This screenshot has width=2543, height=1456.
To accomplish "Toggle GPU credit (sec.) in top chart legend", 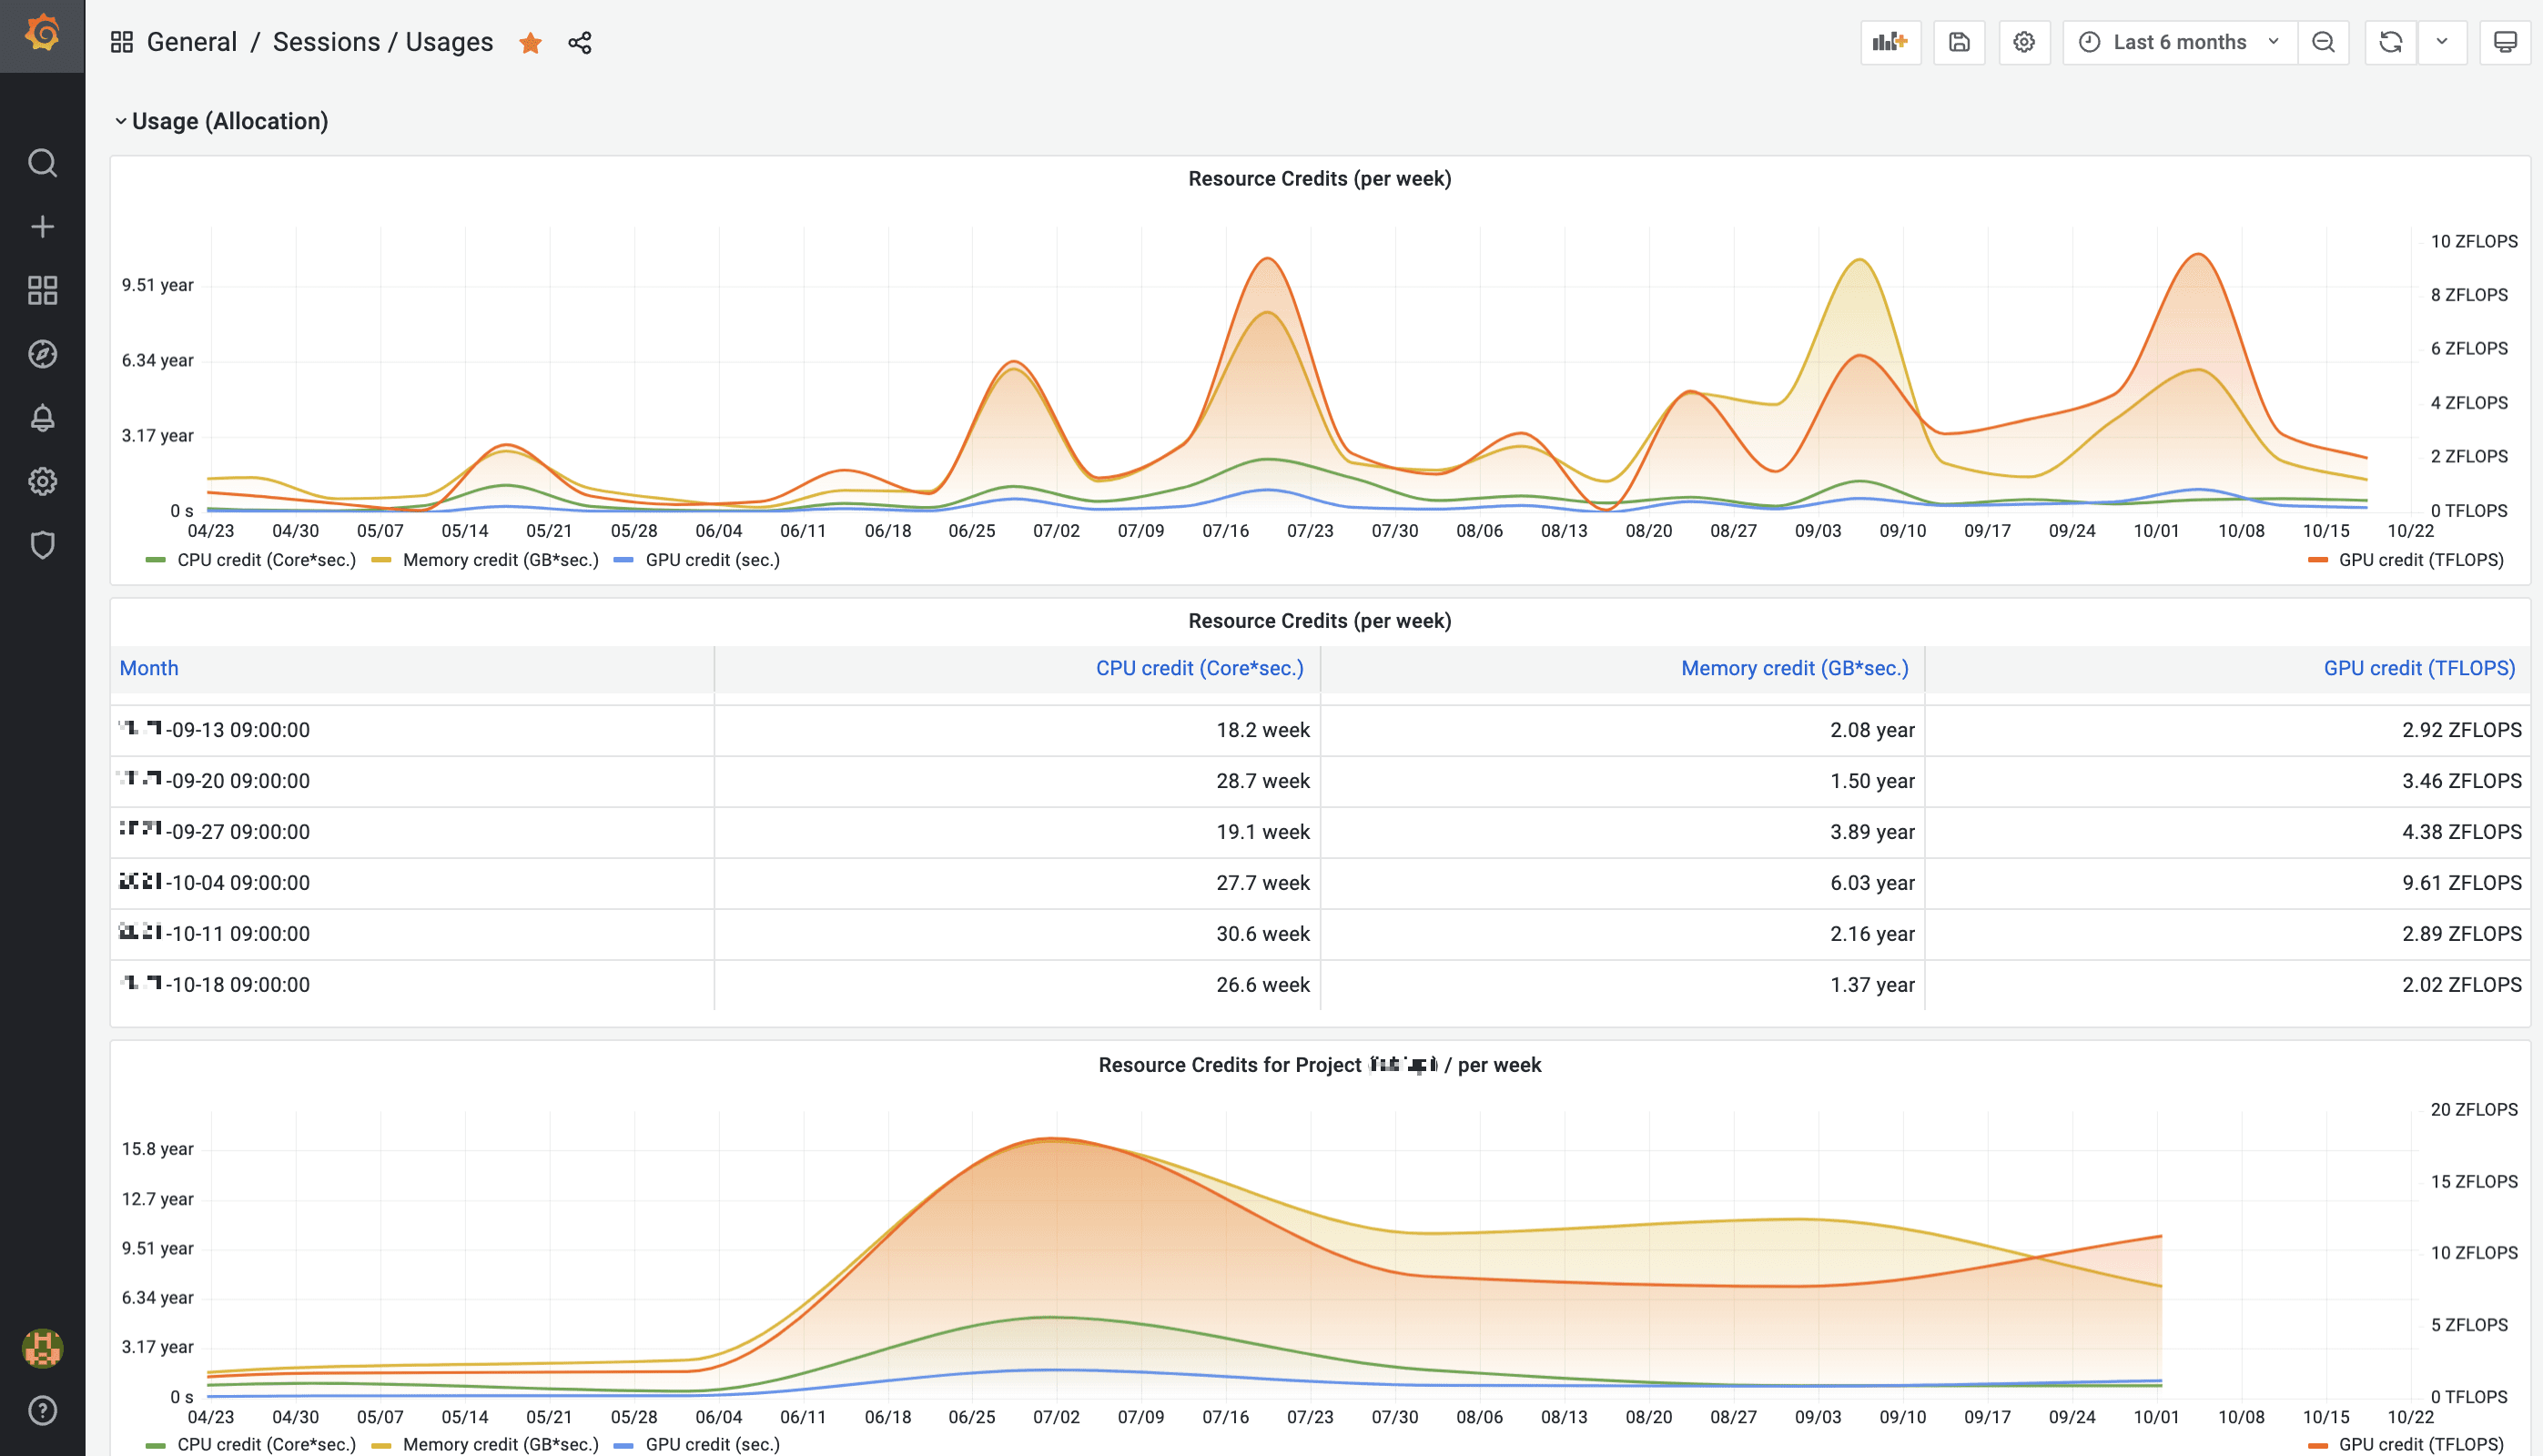I will click(x=712, y=560).
